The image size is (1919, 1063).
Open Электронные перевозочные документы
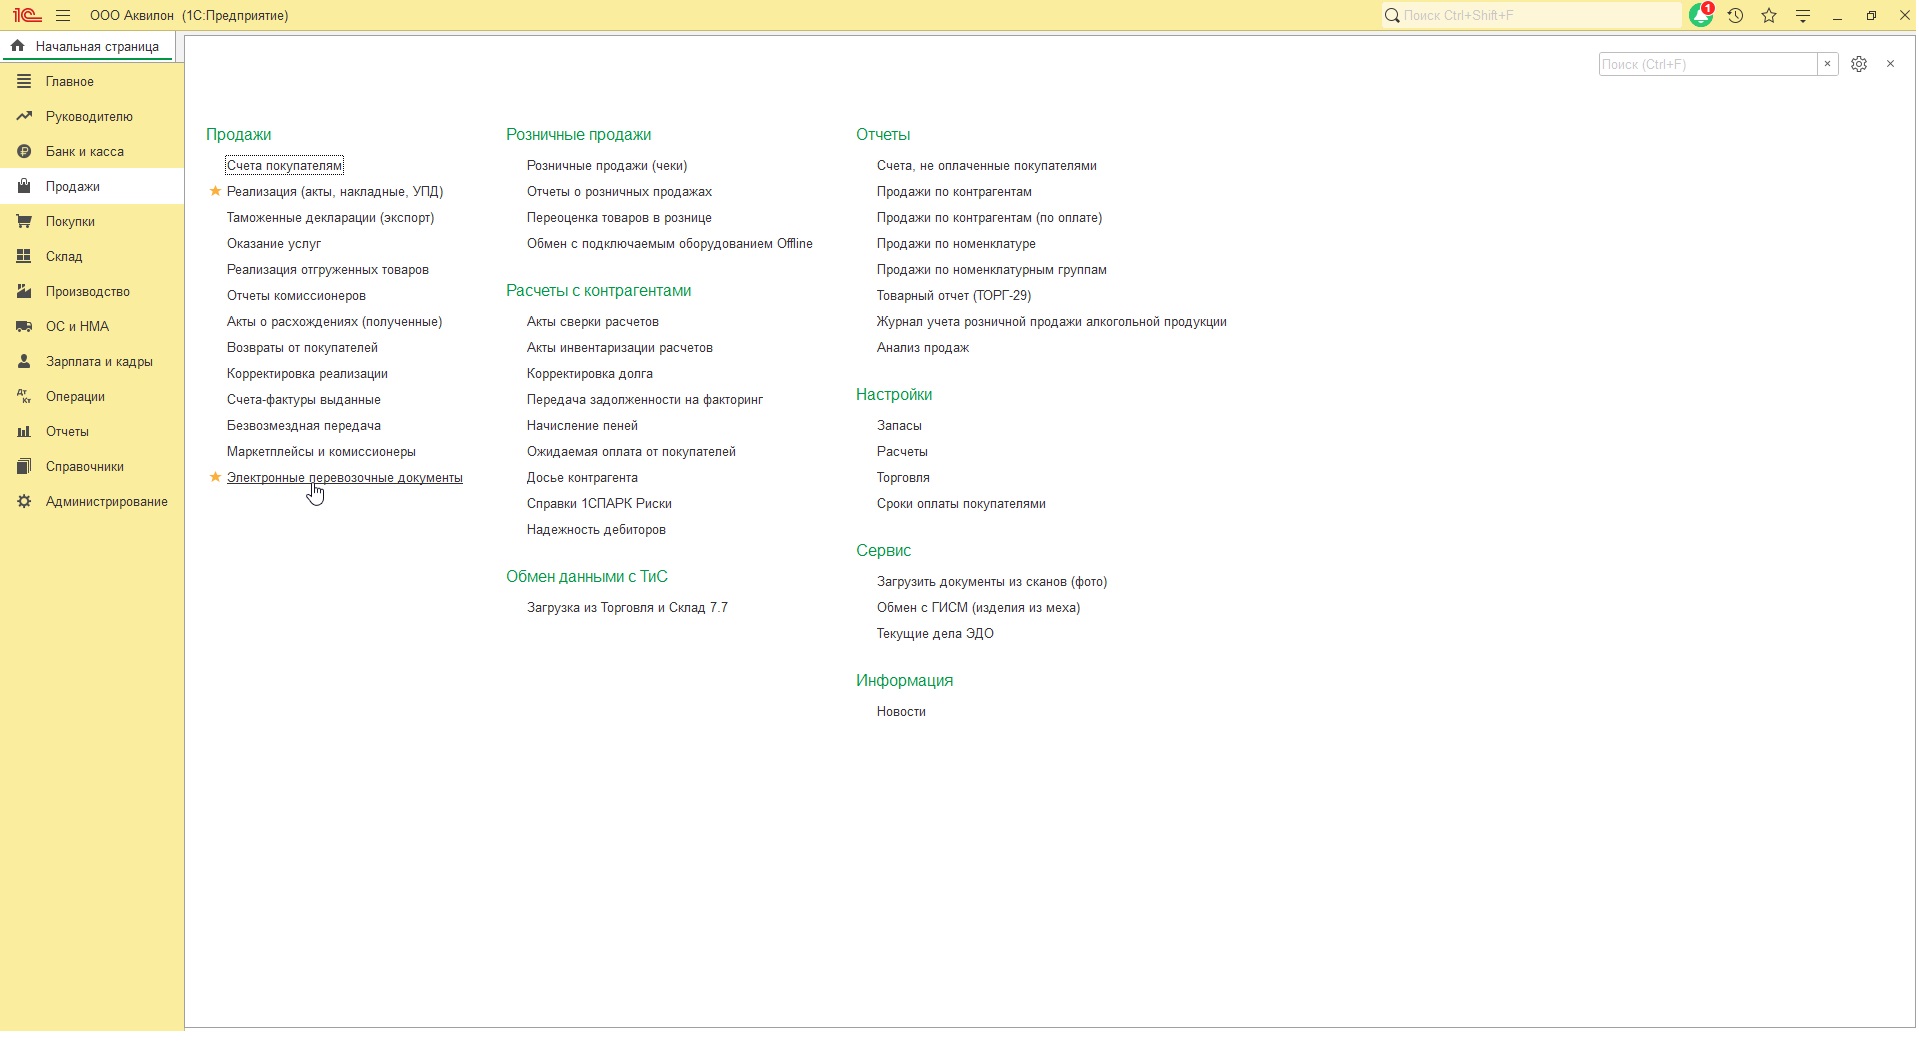[x=344, y=477]
